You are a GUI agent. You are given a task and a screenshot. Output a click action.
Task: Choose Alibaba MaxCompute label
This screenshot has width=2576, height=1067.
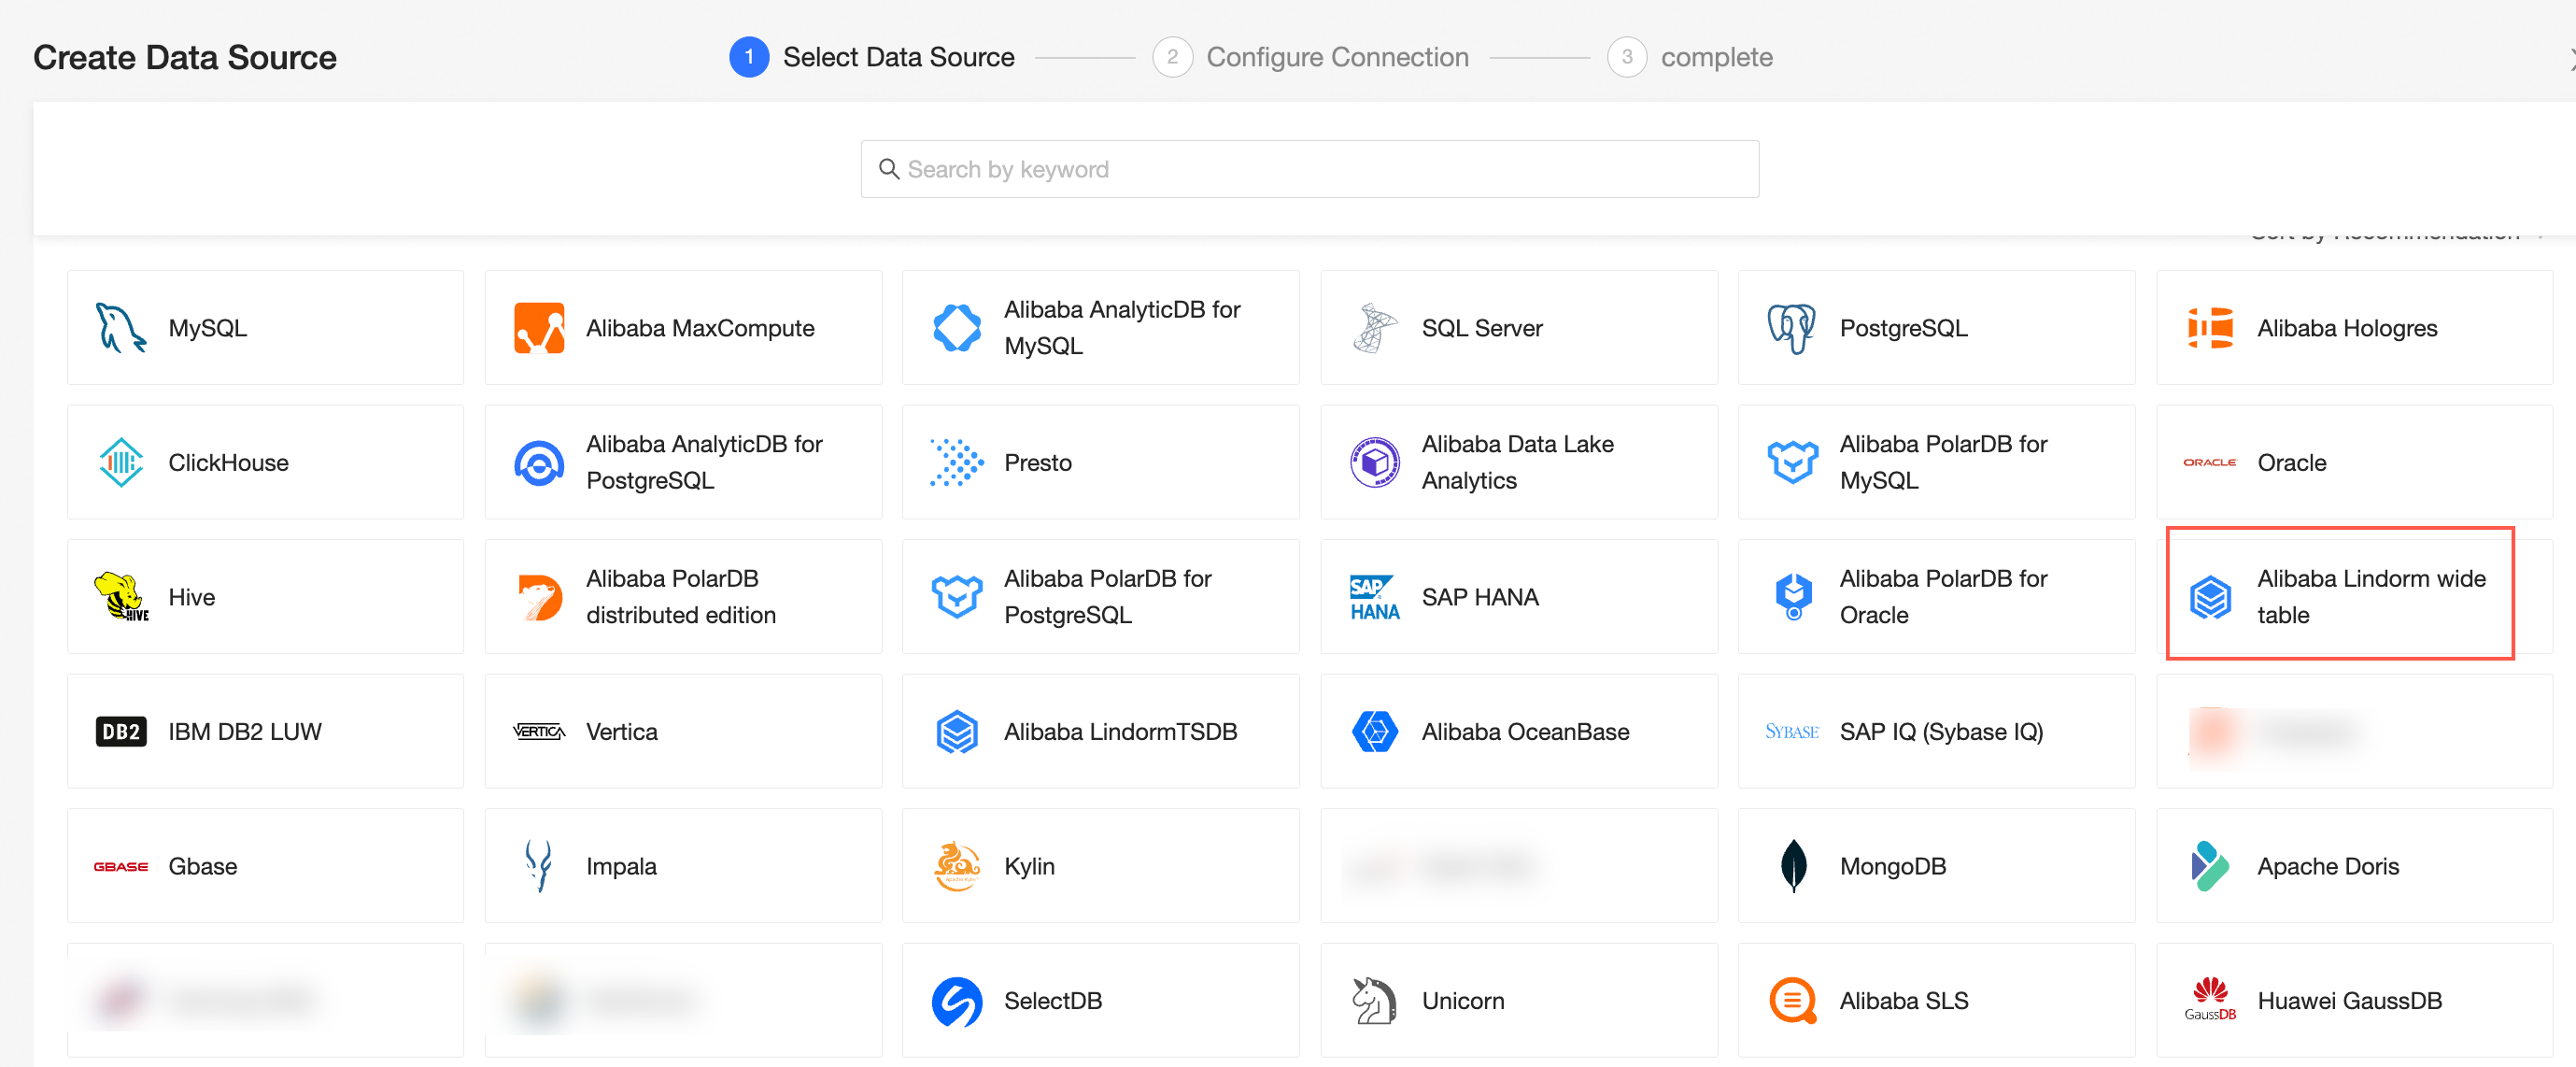coord(700,328)
